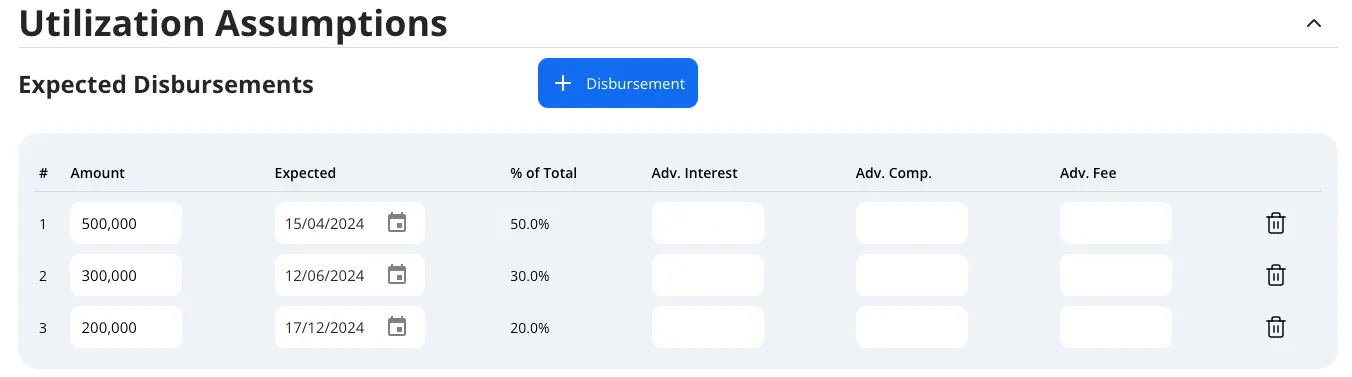Focus Adv. Comp. field in row 3
This screenshot has height=377, width=1352.
[x=912, y=327]
